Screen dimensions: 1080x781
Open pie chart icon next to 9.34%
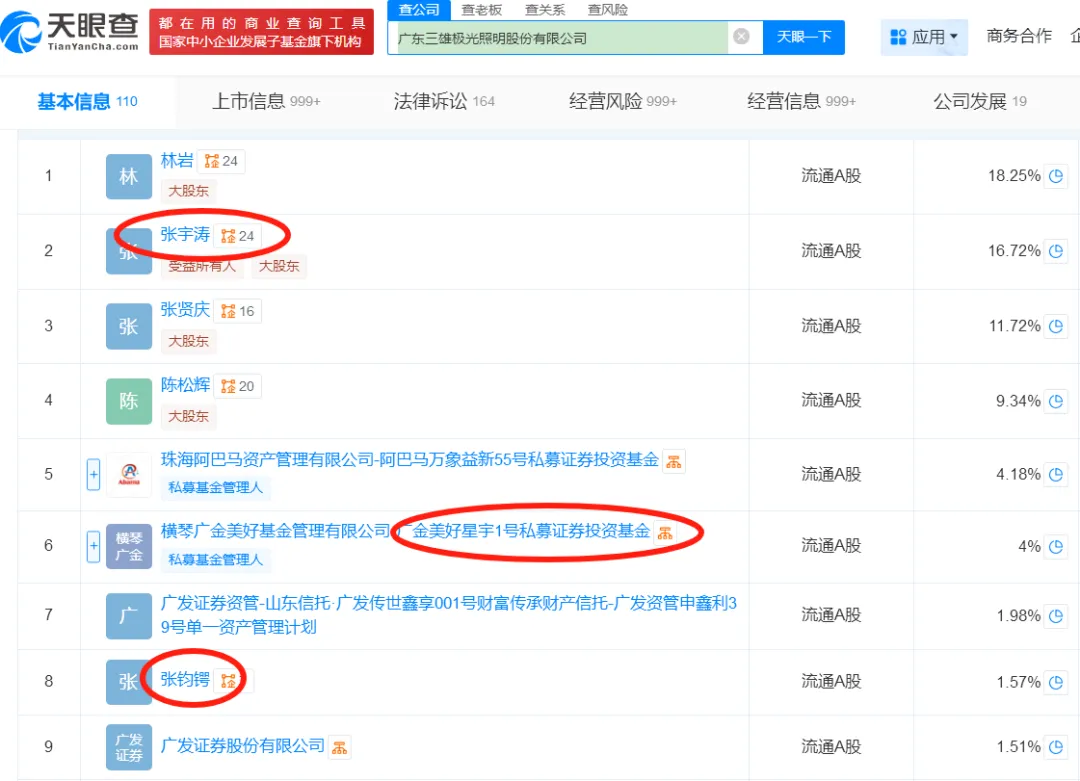click(x=1056, y=401)
